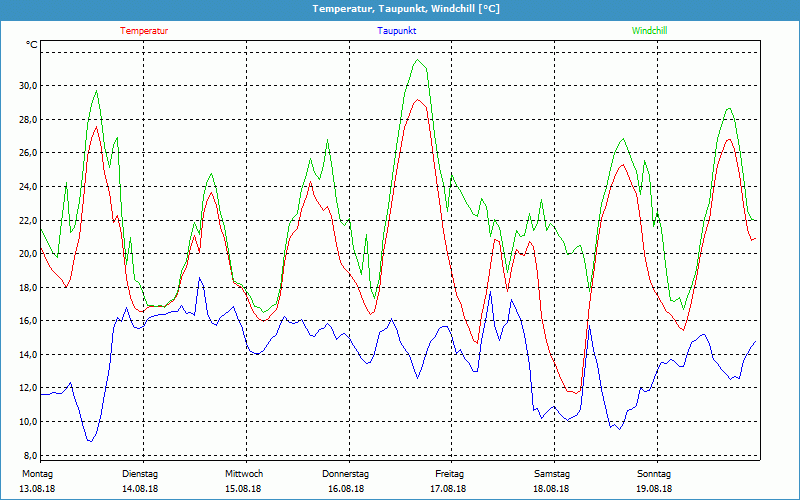Click the Mittwoch day label

click(244, 474)
